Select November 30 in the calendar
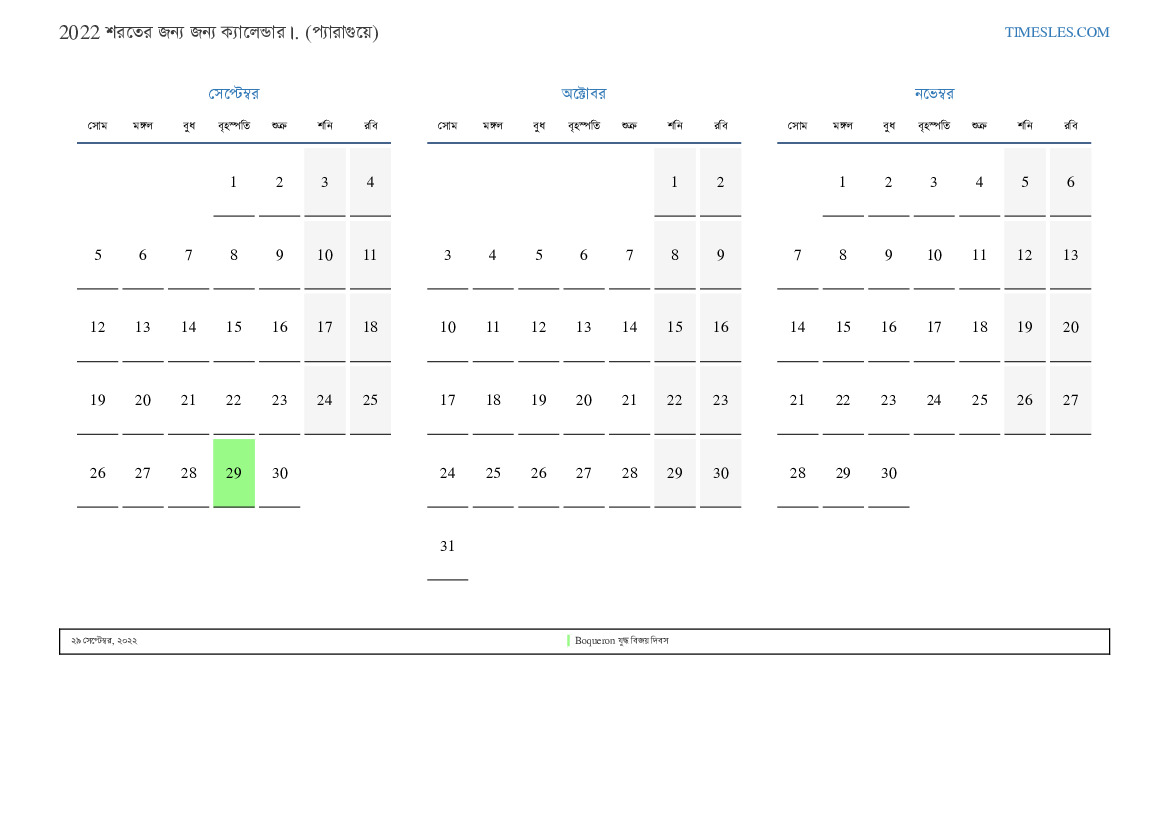Viewport: 1169px width, 827px height. pyautogui.click(x=889, y=473)
